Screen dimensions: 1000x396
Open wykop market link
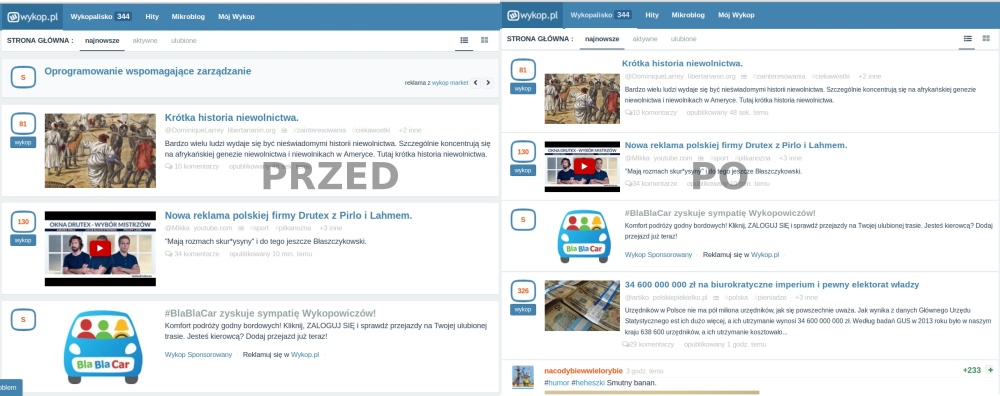pos(450,83)
